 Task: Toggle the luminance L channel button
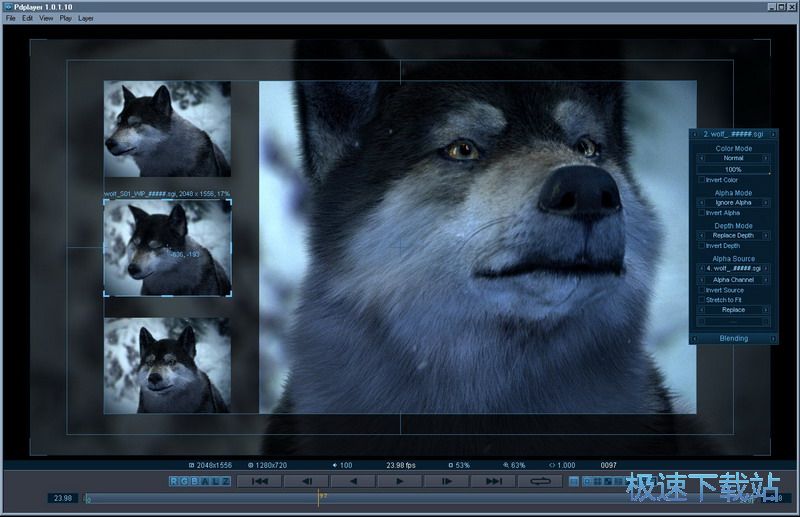(x=215, y=481)
